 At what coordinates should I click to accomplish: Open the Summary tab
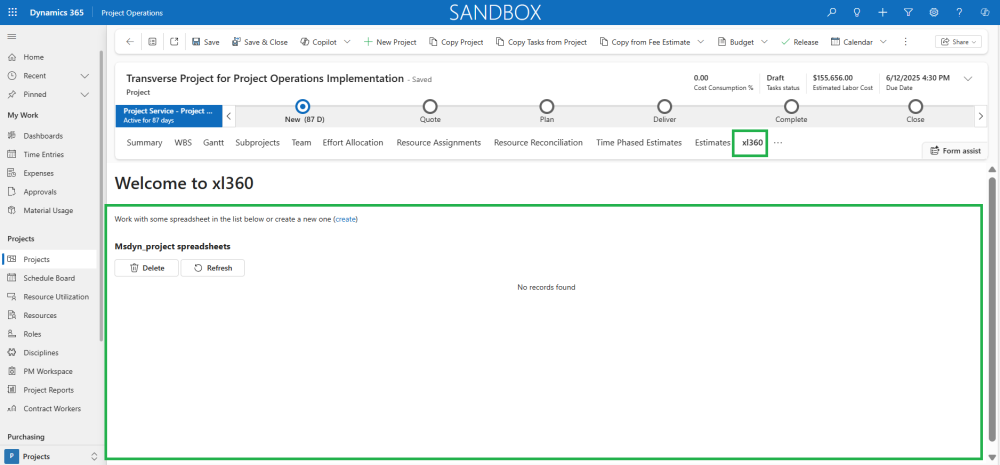click(x=144, y=143)
